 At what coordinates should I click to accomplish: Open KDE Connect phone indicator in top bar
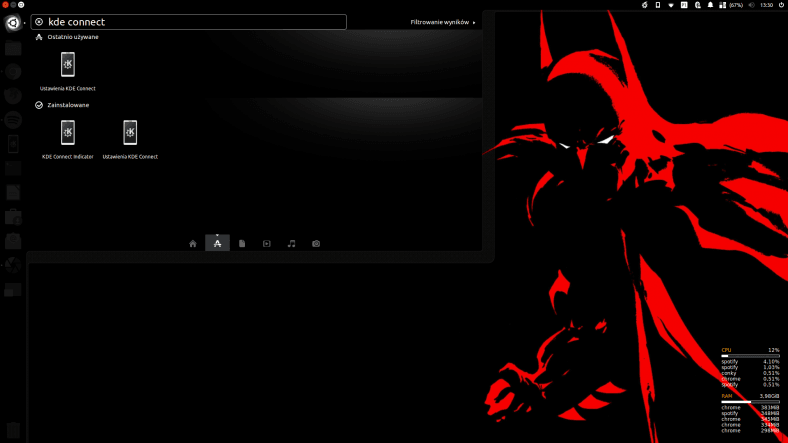[658, 5]
